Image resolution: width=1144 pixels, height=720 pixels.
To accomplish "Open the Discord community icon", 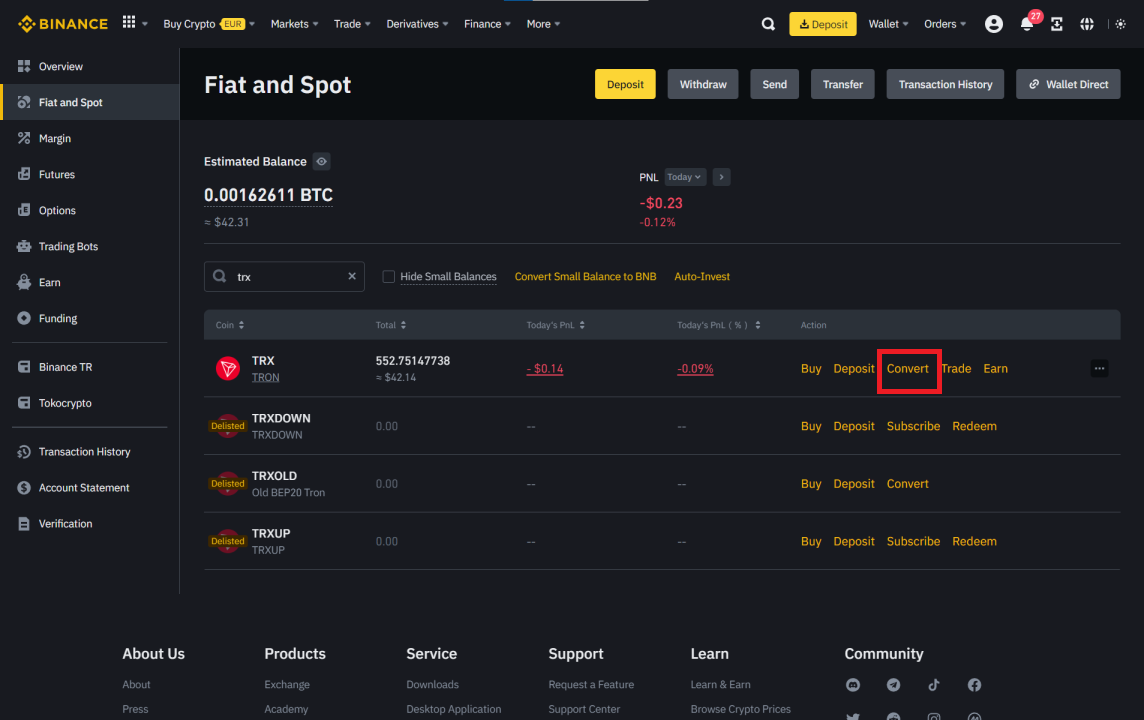I will 853,685.
